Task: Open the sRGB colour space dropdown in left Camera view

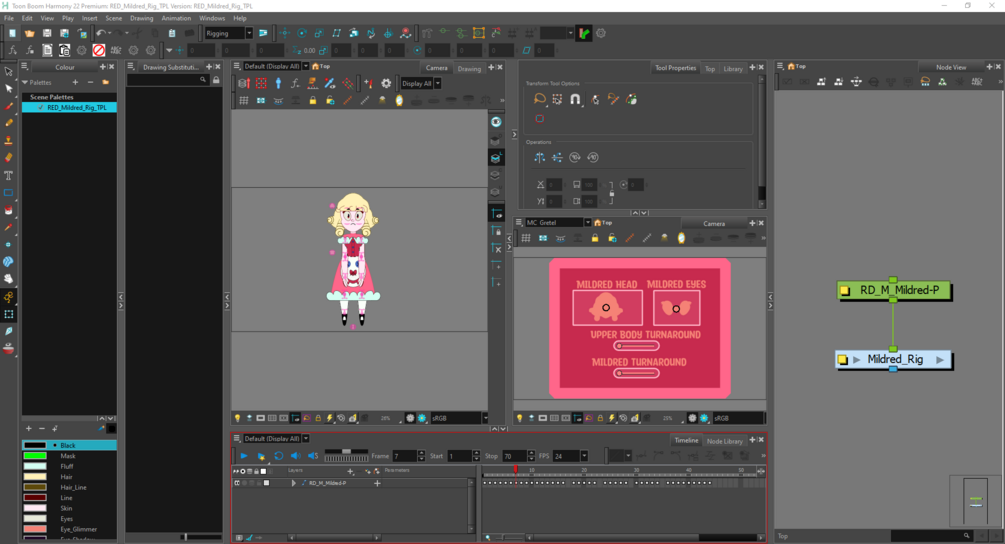Action: 485,418
